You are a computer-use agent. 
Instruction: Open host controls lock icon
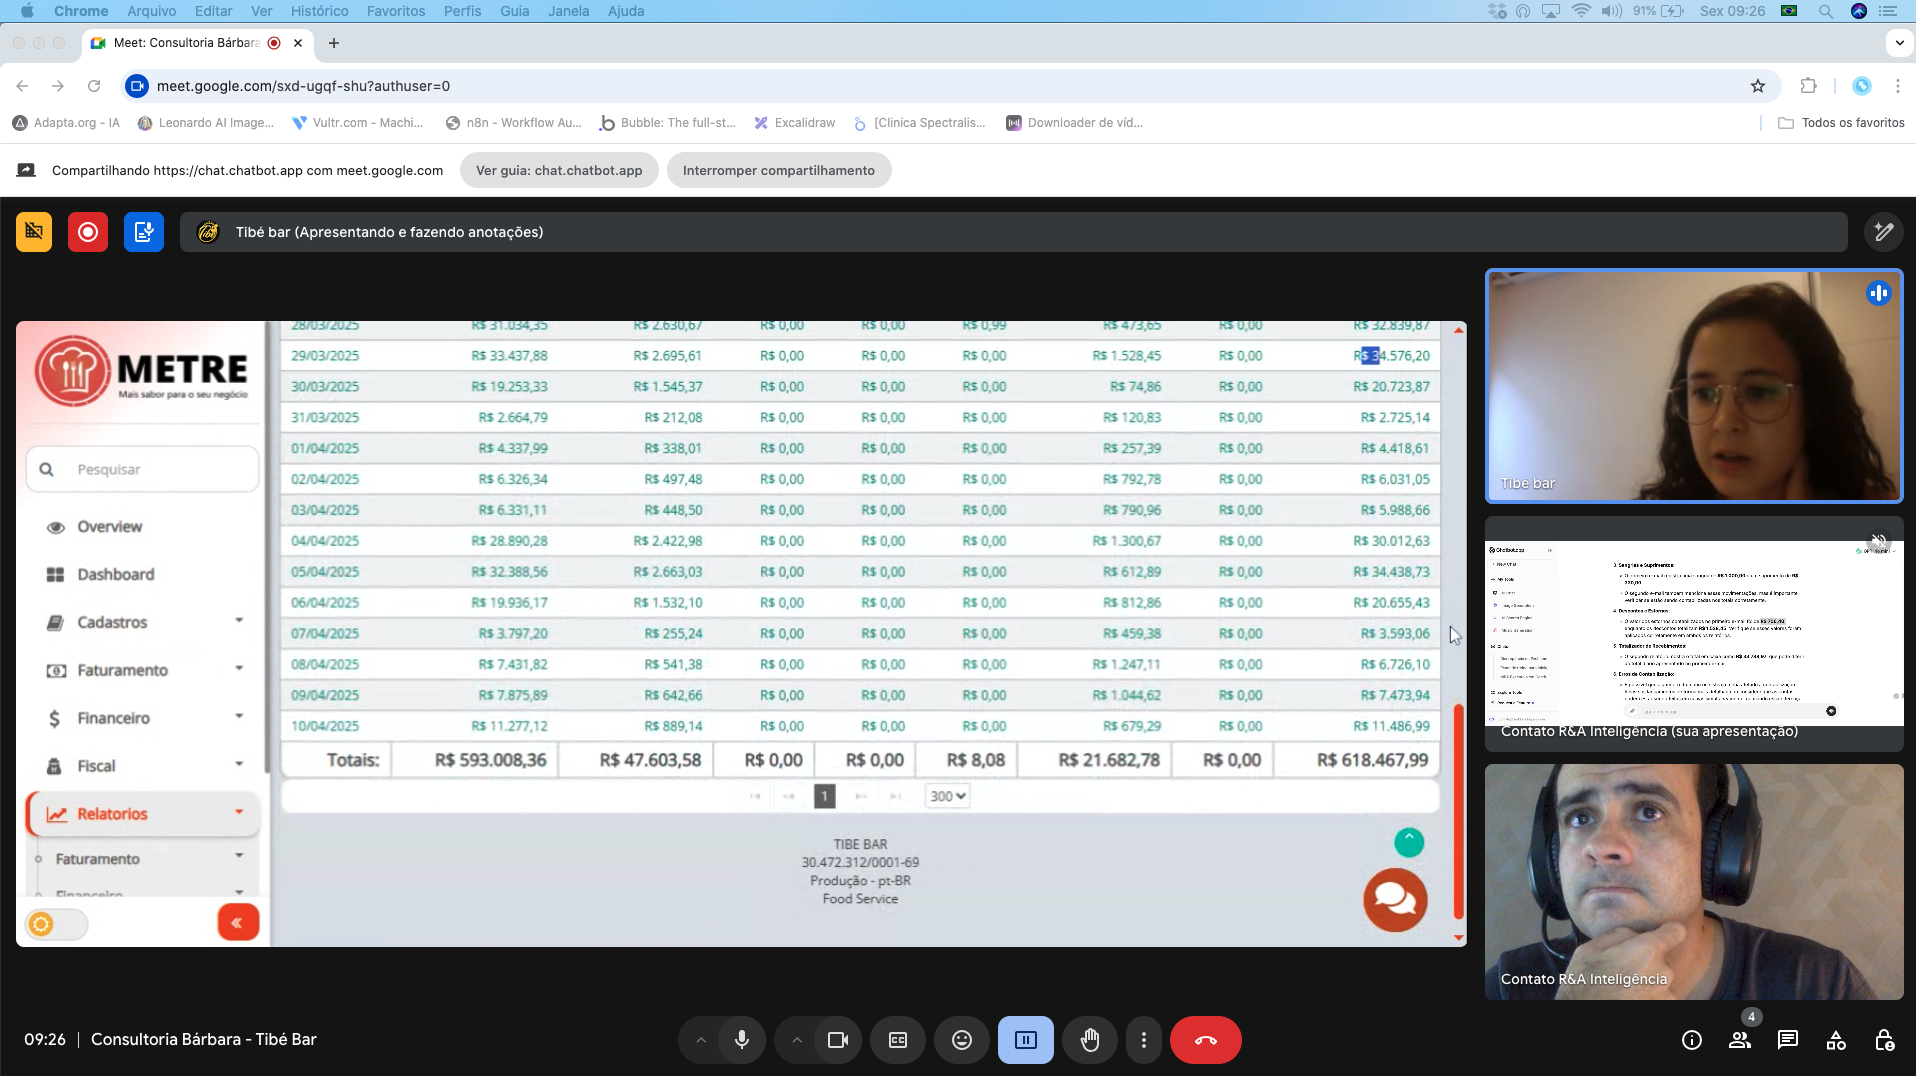pos(1884,1040)
